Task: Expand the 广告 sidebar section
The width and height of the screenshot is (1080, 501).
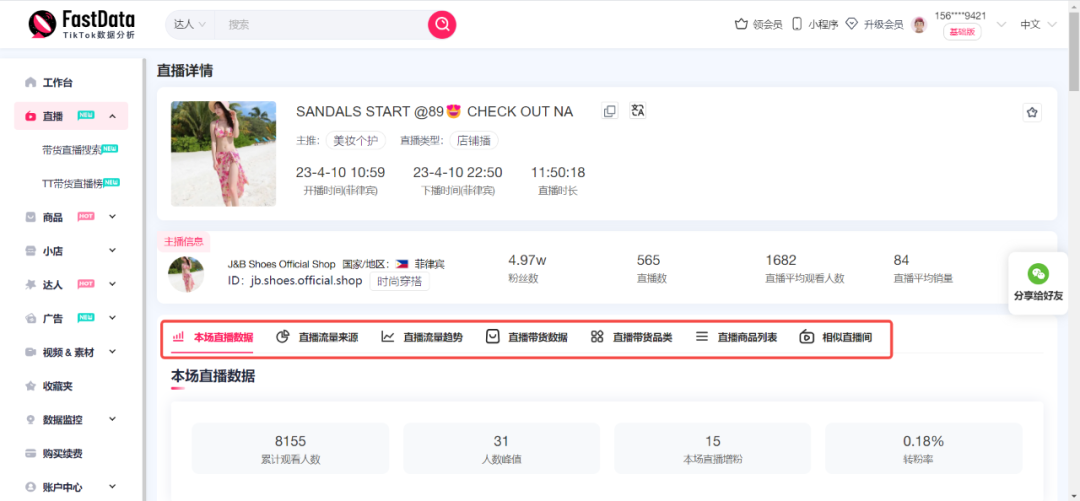Action: click(x=112, y=318)
